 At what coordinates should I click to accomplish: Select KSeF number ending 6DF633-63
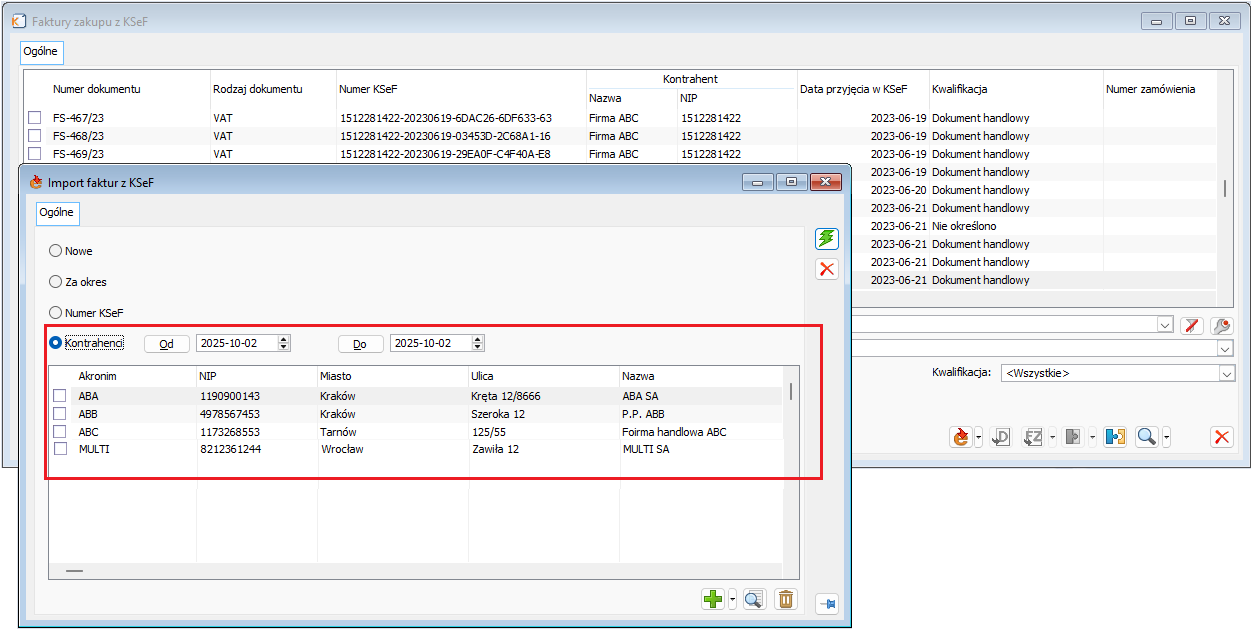tap(445, 118)
